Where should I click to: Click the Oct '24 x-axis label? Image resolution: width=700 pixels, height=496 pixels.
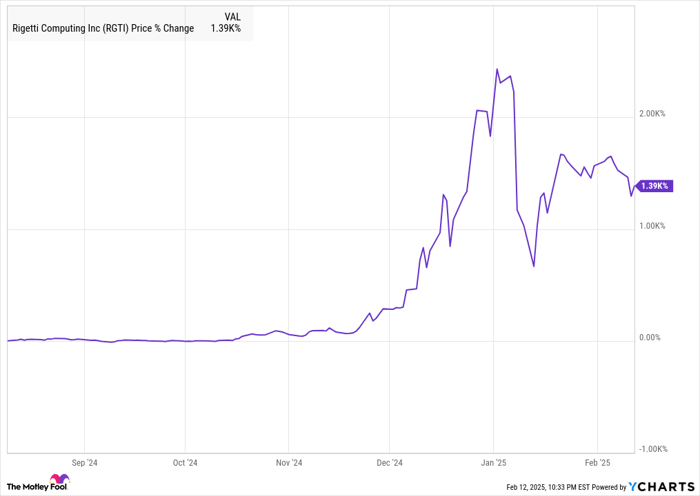[186, 463]
